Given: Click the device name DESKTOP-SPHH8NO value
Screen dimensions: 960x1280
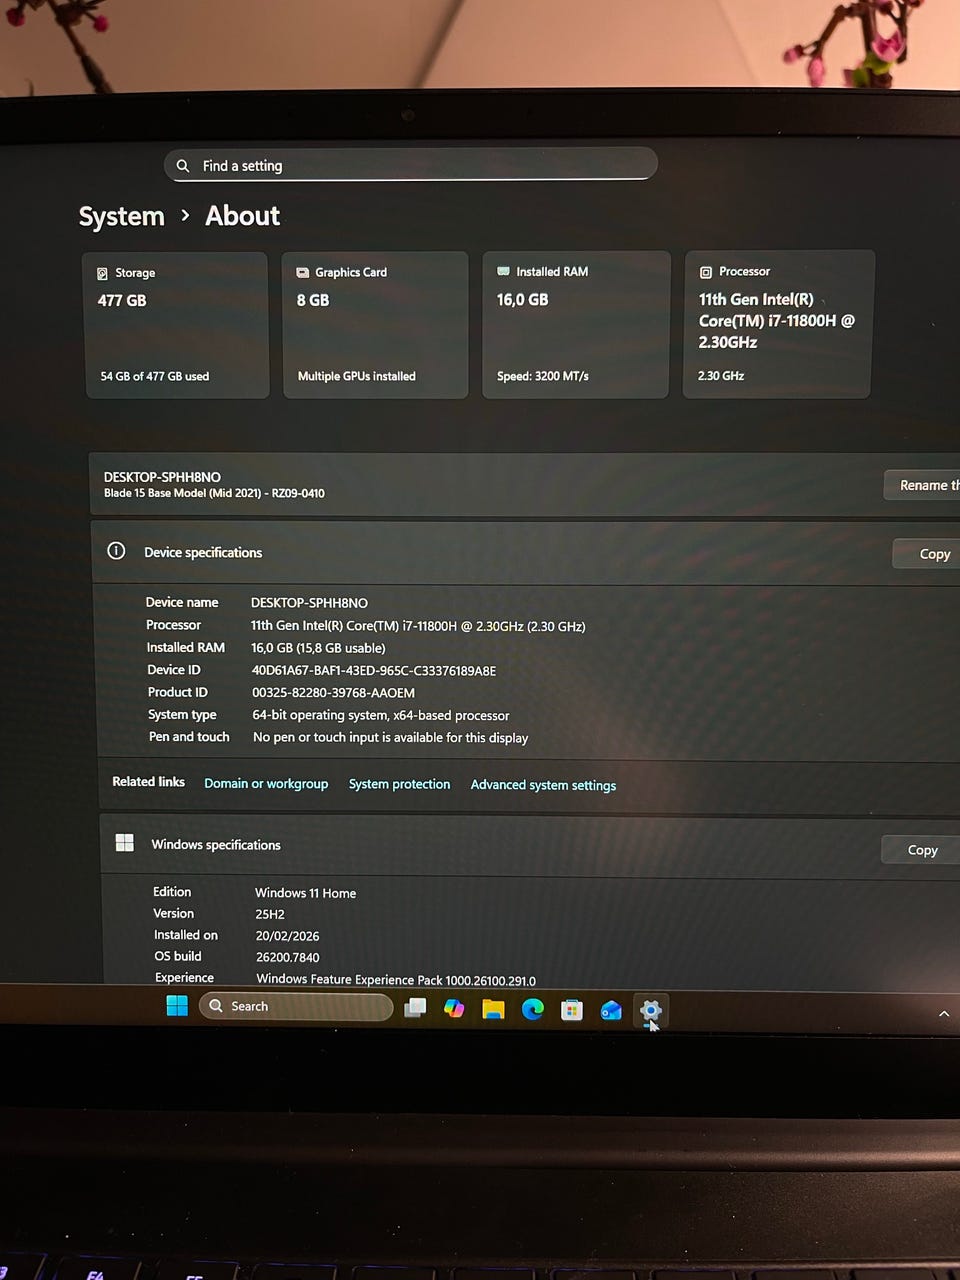Looking at the screenshot, I should point(309,603).
